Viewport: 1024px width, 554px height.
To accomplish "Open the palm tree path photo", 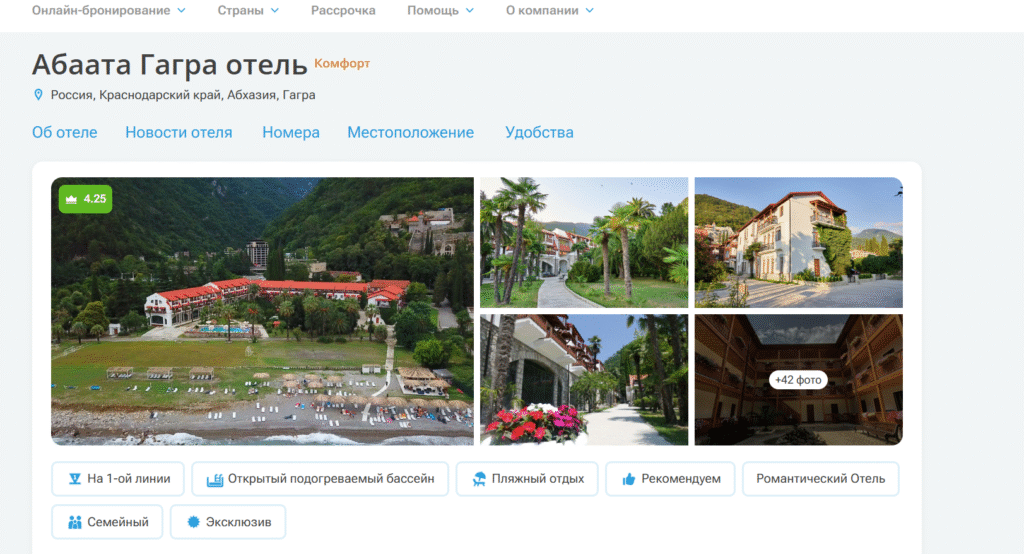I will 584,242.
